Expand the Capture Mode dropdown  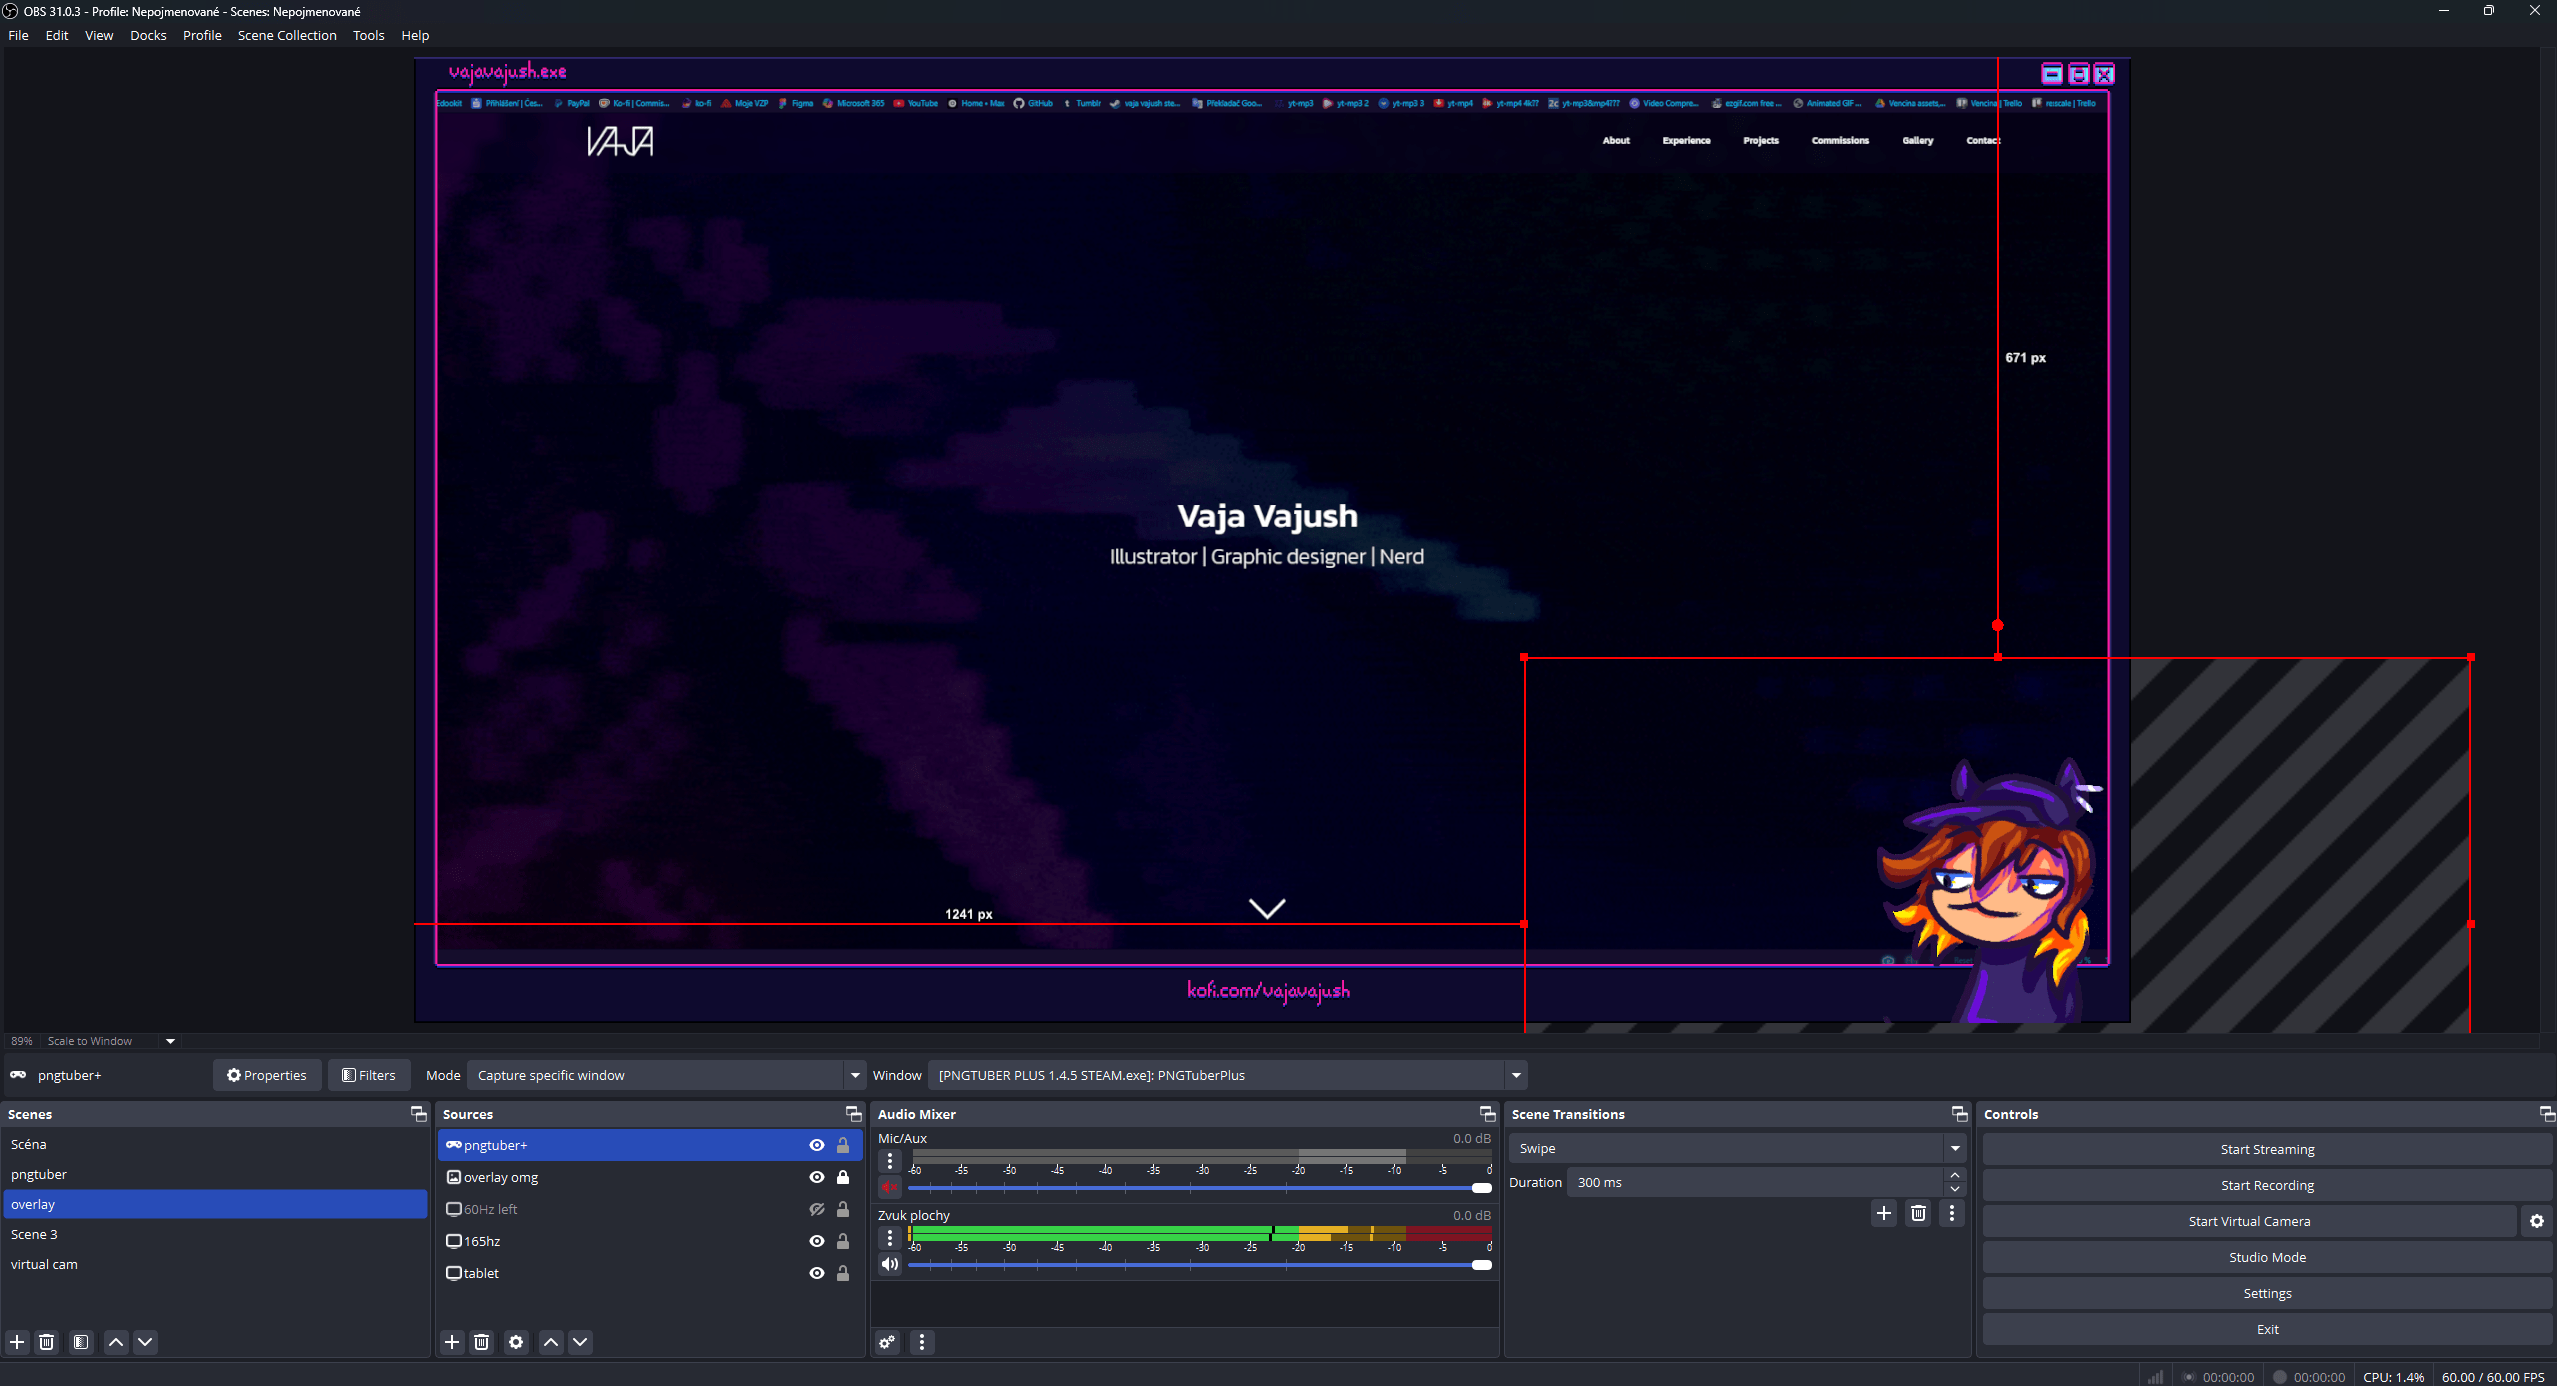[854, 1075]
